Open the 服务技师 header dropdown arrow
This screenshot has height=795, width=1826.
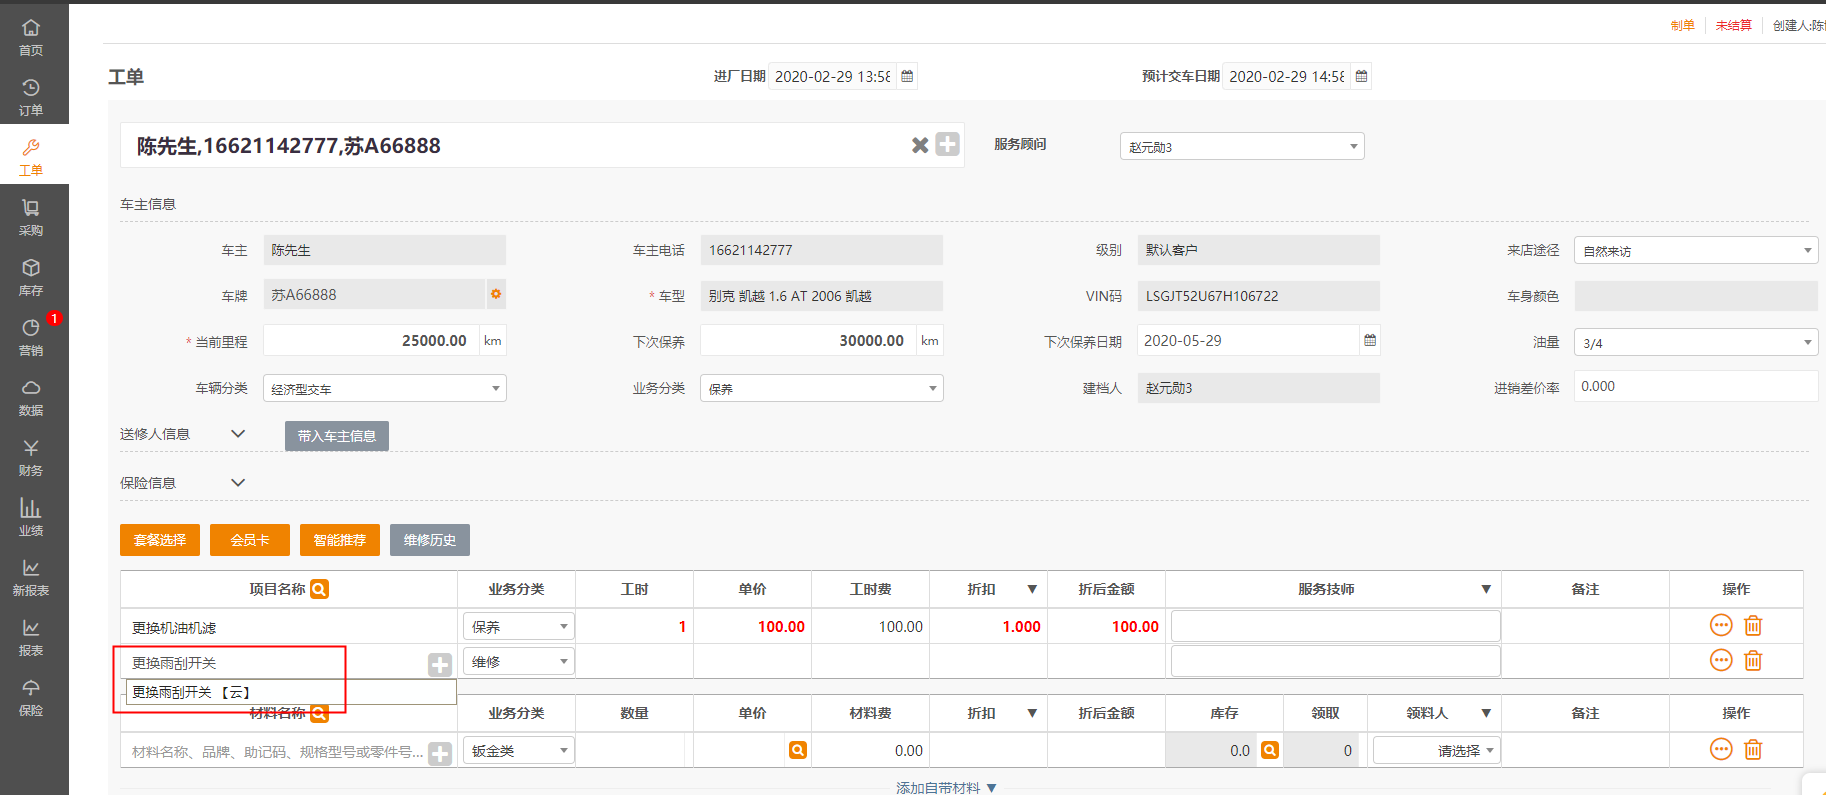click(1486, 589)
